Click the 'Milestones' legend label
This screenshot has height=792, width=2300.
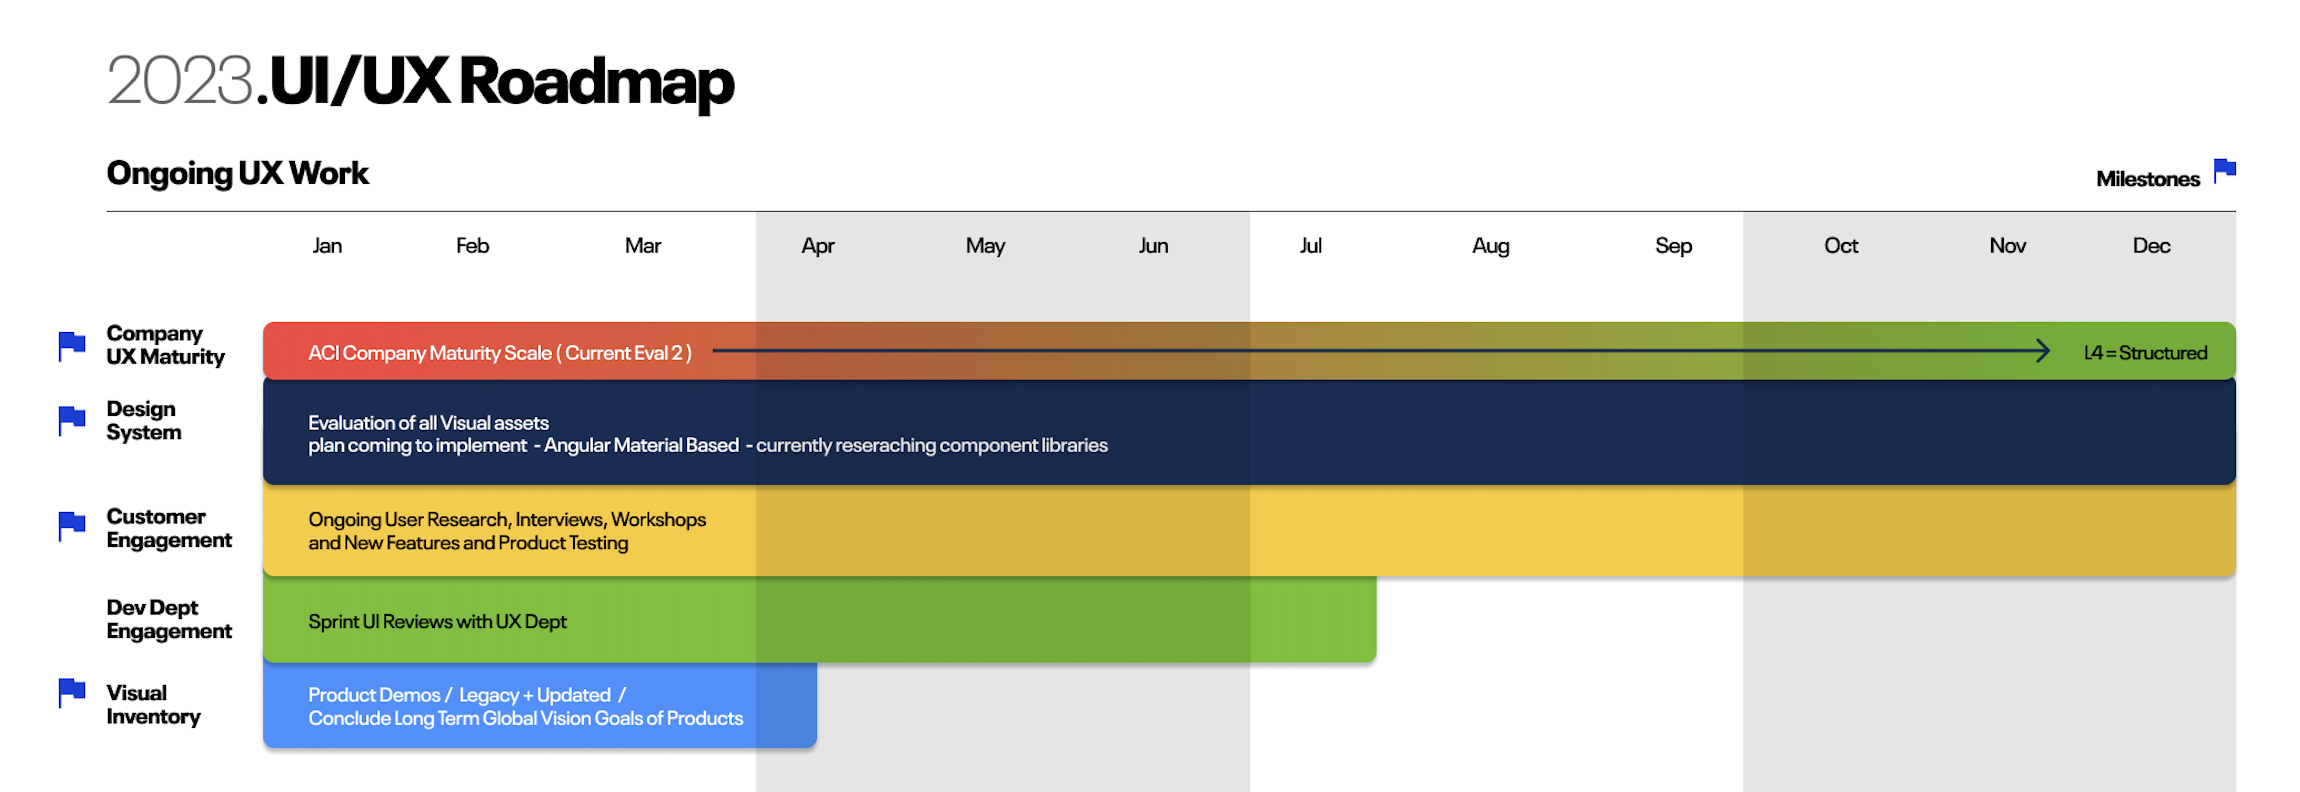click(x=2148, y=179)
